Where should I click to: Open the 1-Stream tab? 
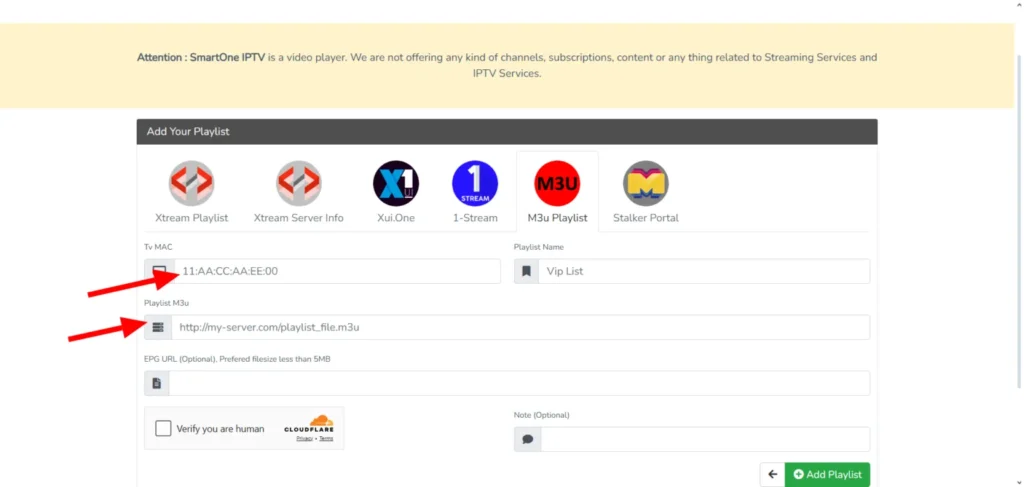475,191
